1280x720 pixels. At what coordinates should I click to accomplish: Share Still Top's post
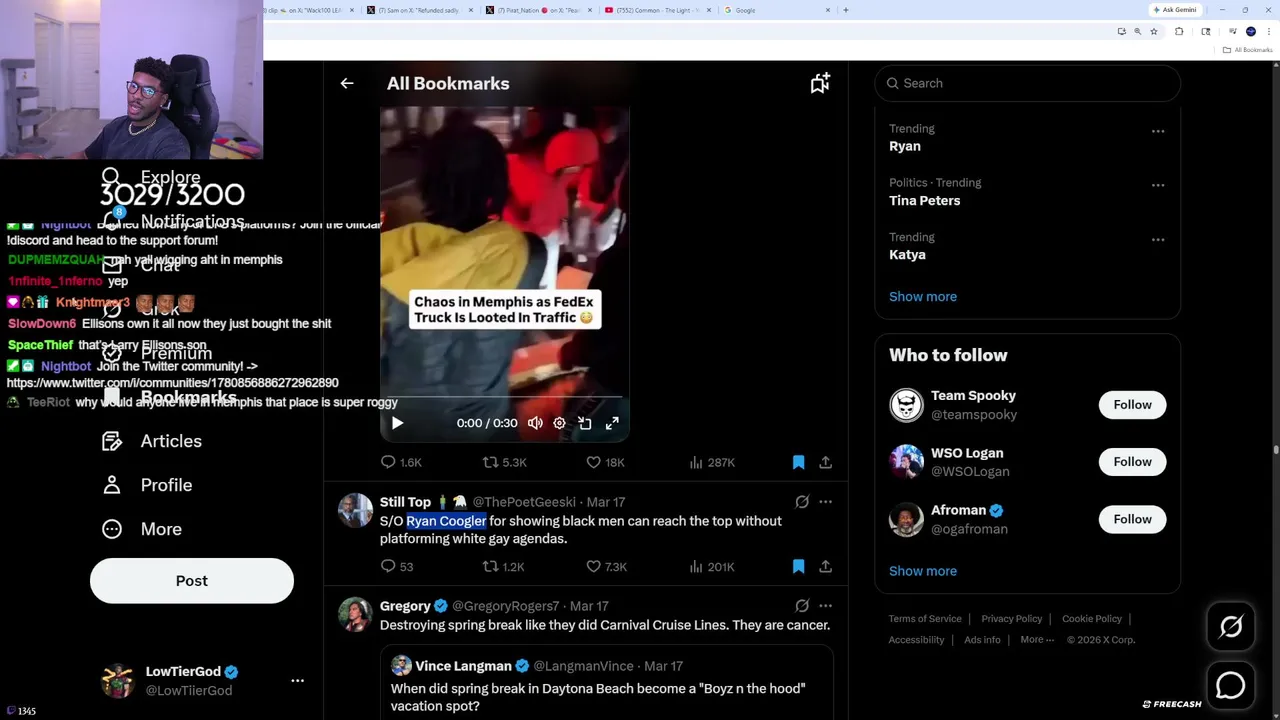click(825, 566)
